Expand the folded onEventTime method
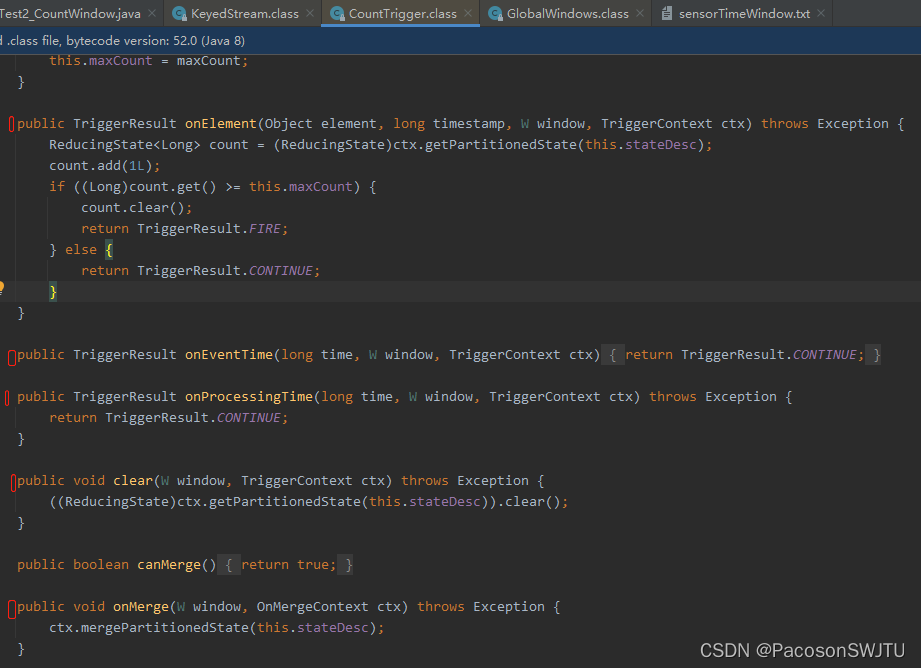Viewport: 921px width, 668px height. coord(12,357)
